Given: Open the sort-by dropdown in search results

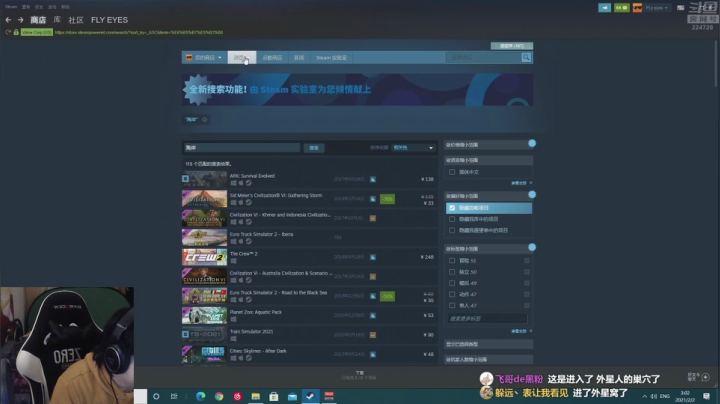Looking at the screenshot, I should [x=413, y=147].
